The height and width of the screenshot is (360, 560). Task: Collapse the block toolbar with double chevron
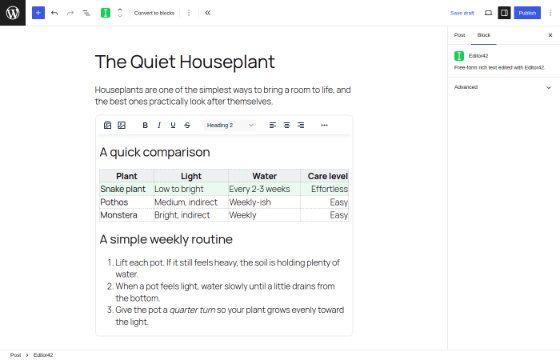[x=208, y=13]
